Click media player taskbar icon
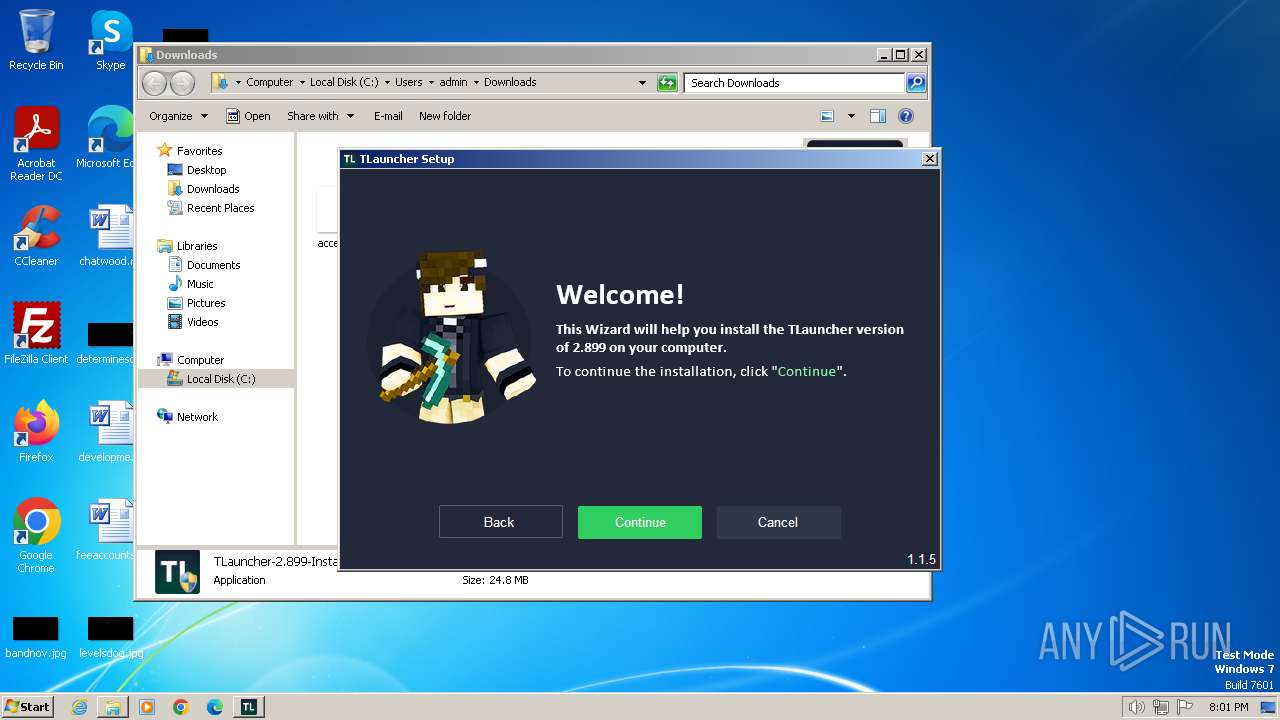This screenshot has height=720, width=1280. click(x=147, y=707)
